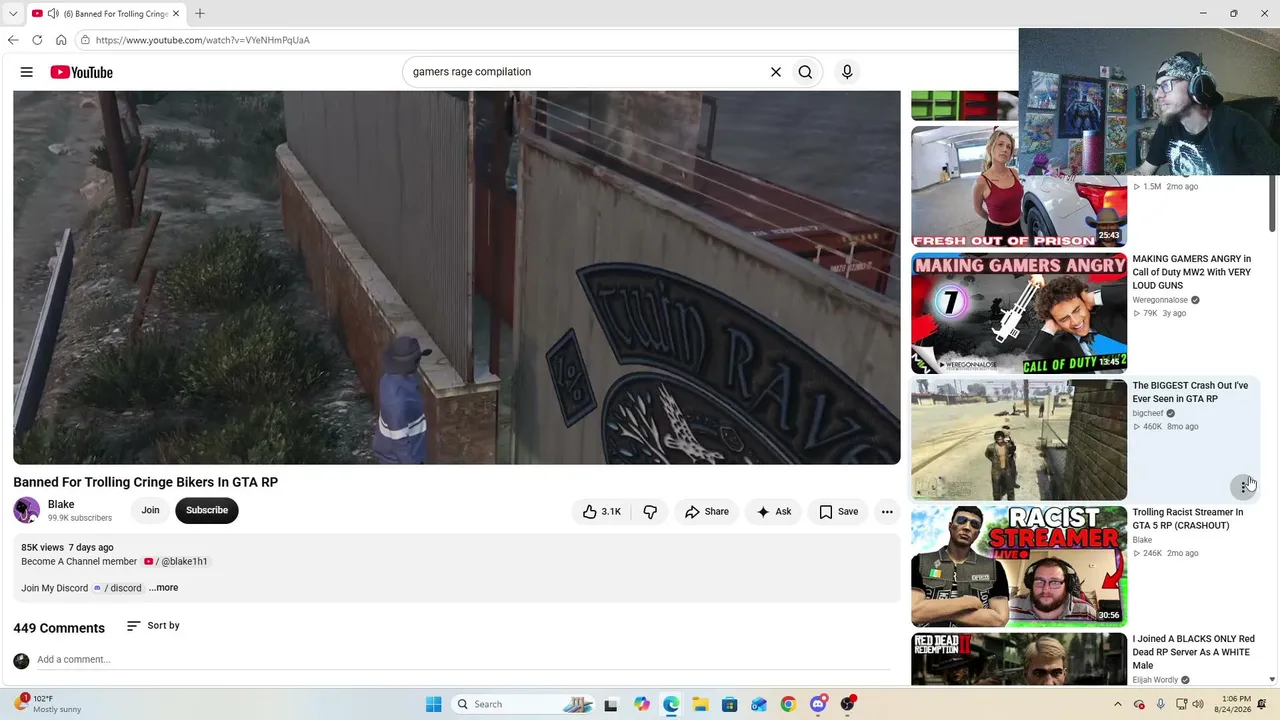1280x720 pixels.
Task: Click the video player area
Action: tap(457, 277)
